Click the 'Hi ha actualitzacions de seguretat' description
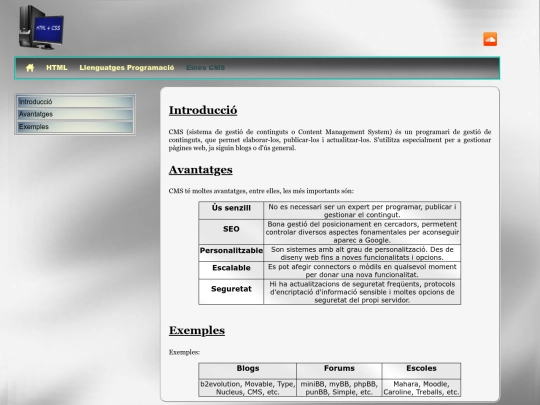The height and width of the screenshot is (405, 540). coord(362,292)
